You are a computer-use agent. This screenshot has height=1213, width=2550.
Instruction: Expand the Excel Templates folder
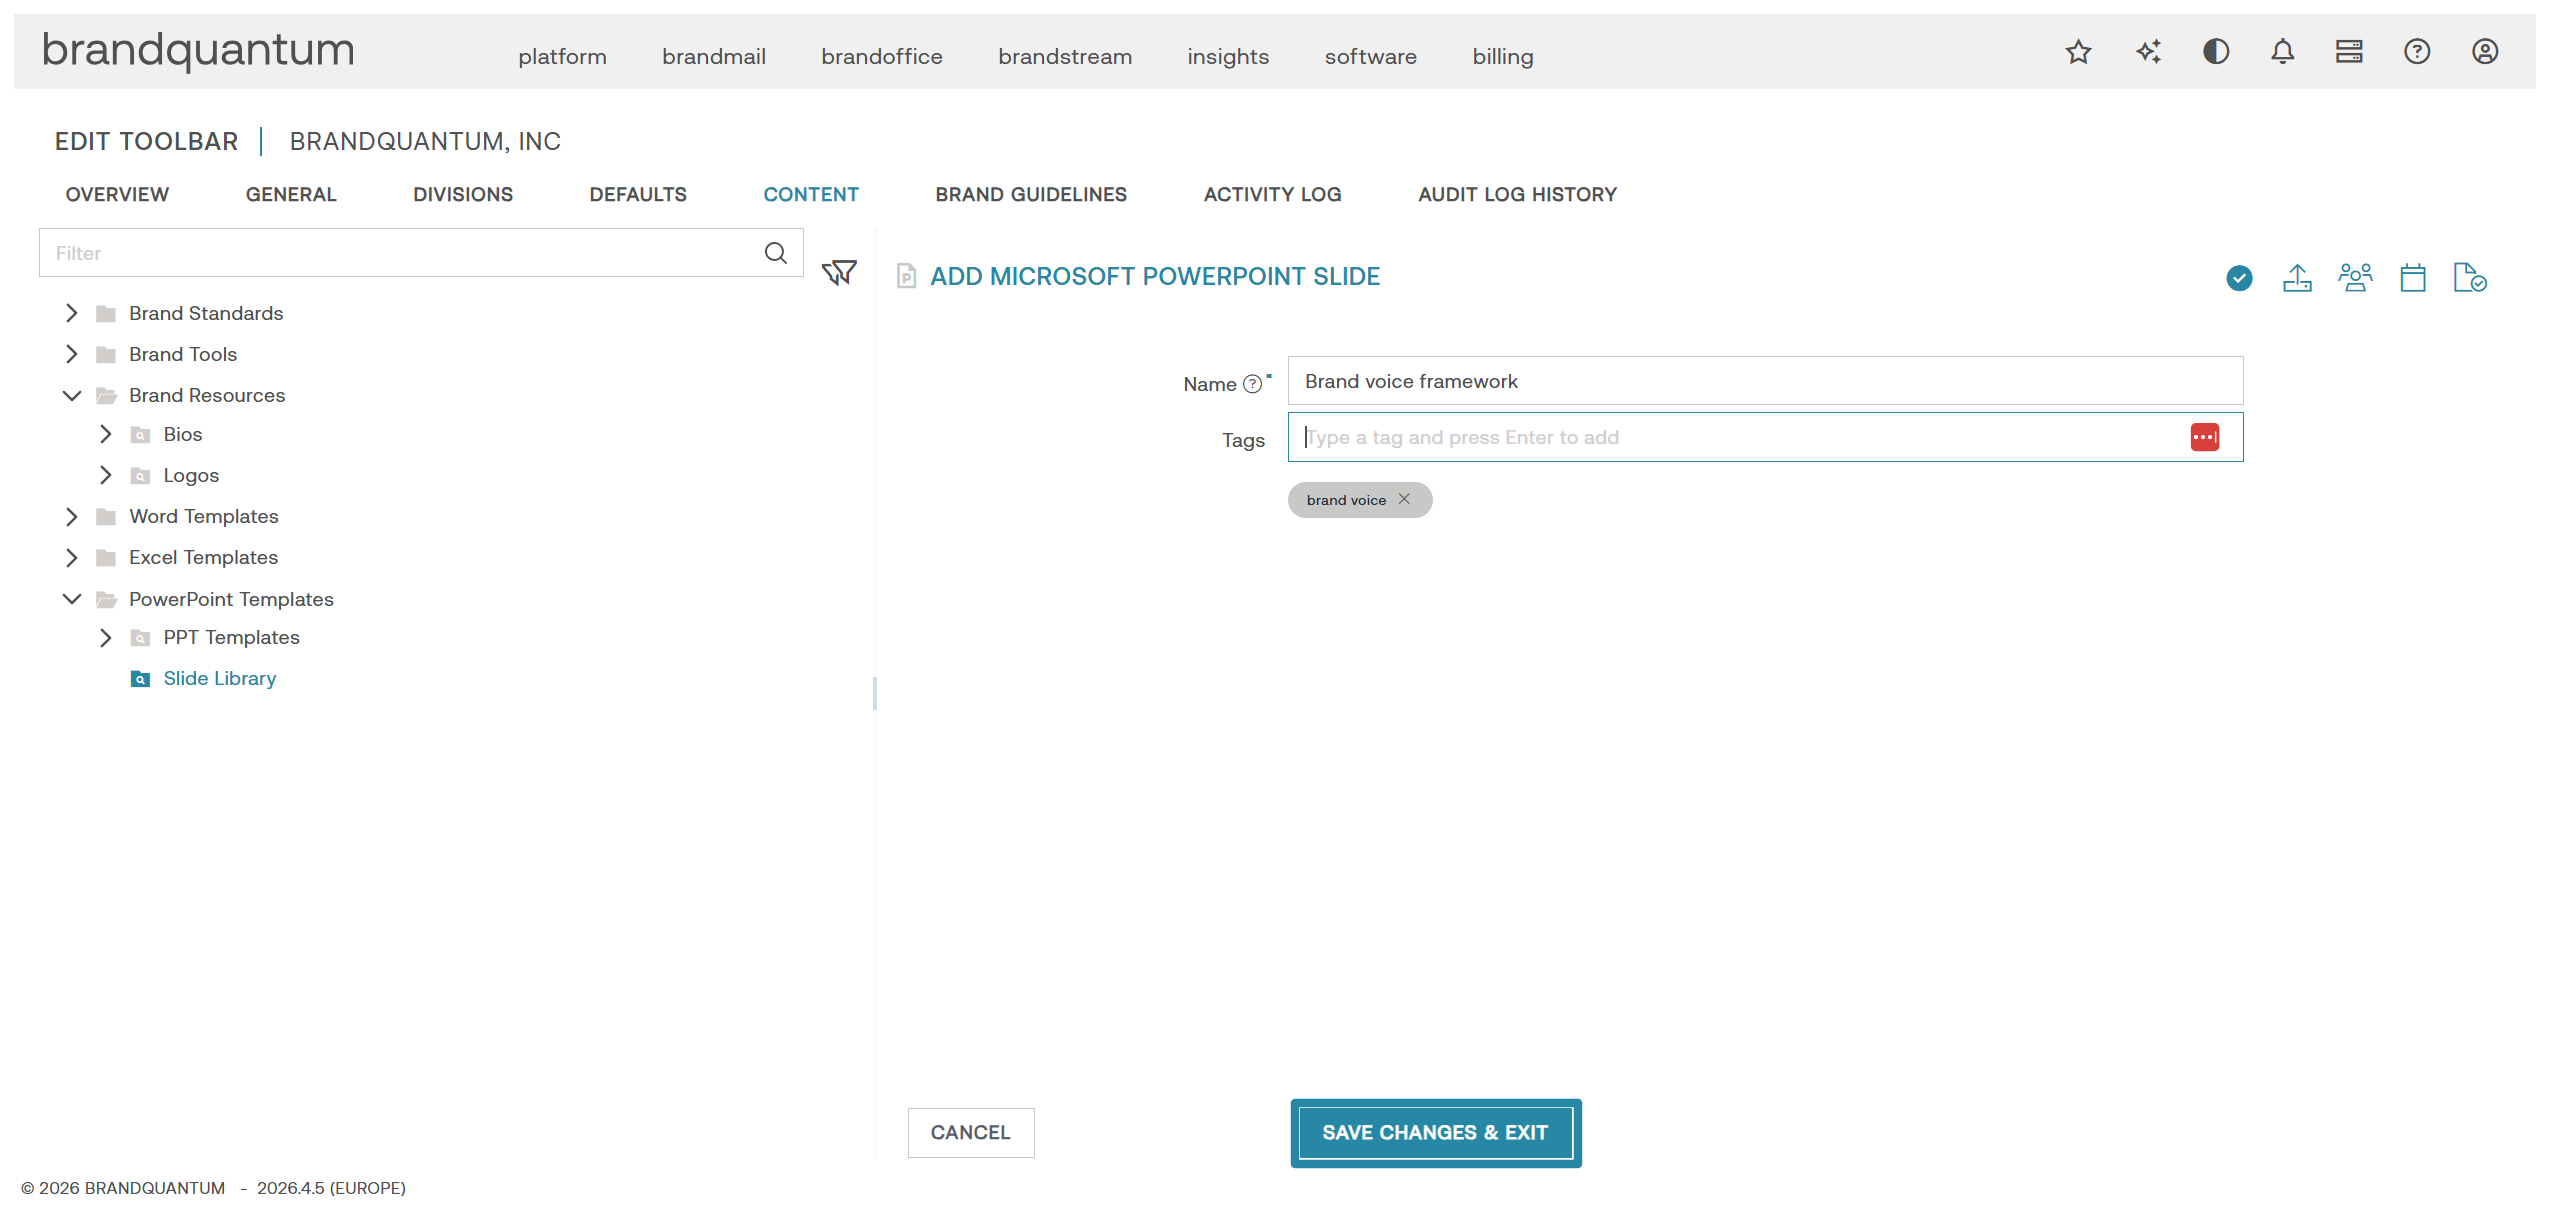click(x=71, y=557)
